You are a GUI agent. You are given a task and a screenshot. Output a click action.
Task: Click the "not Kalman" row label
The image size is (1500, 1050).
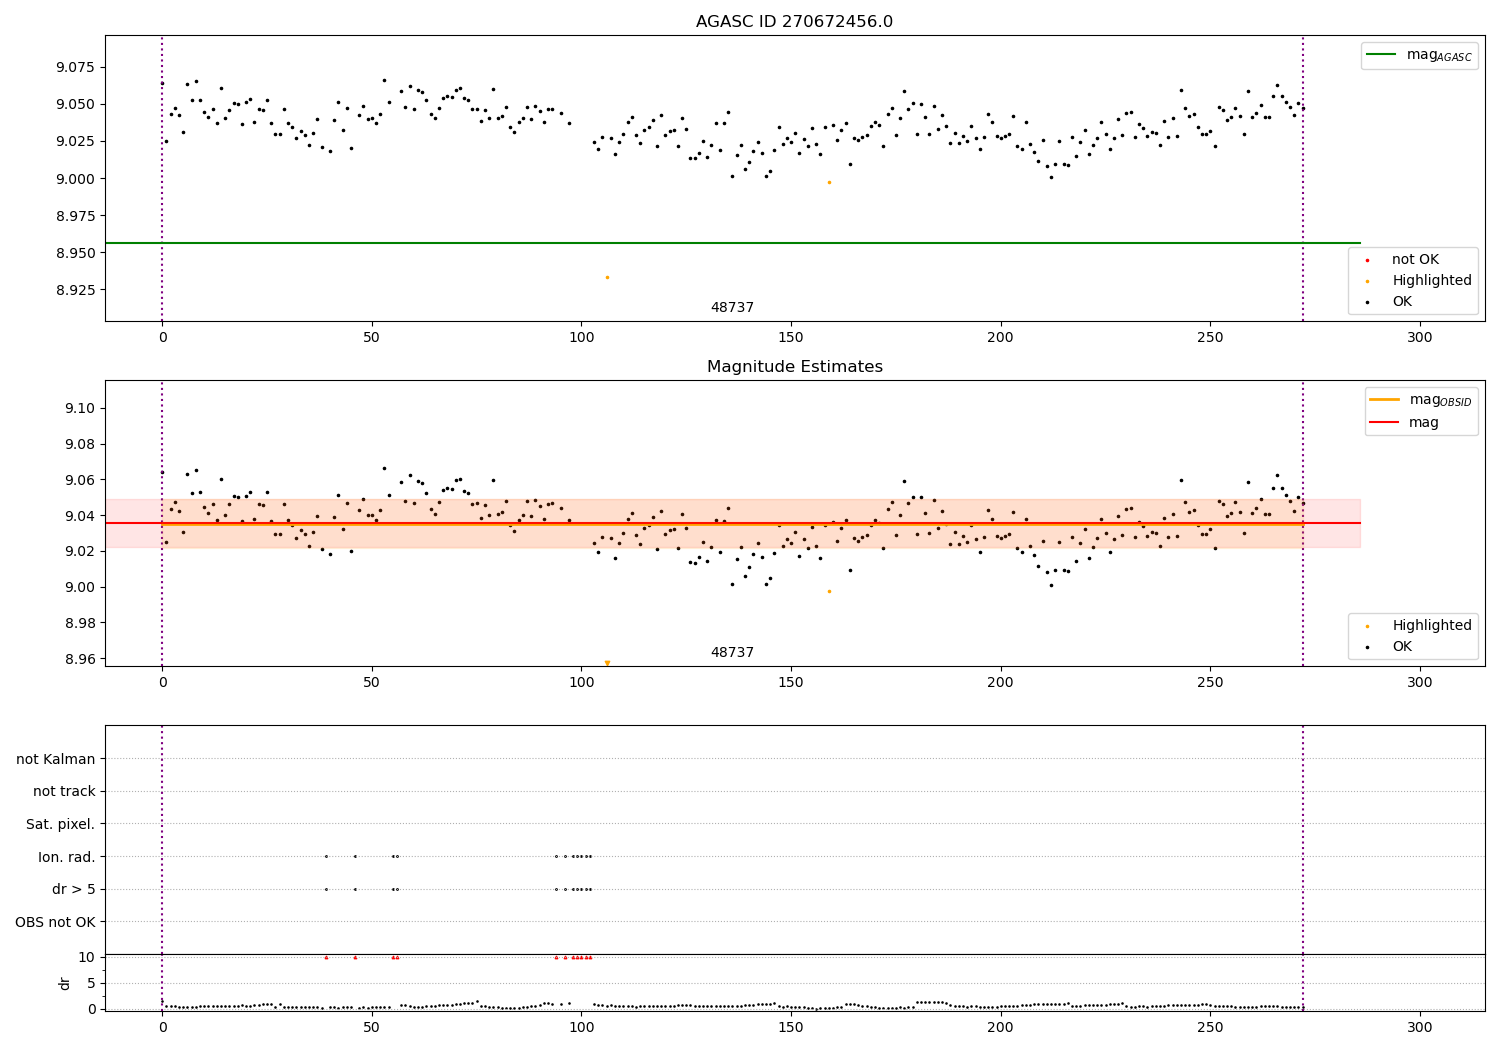56,760
